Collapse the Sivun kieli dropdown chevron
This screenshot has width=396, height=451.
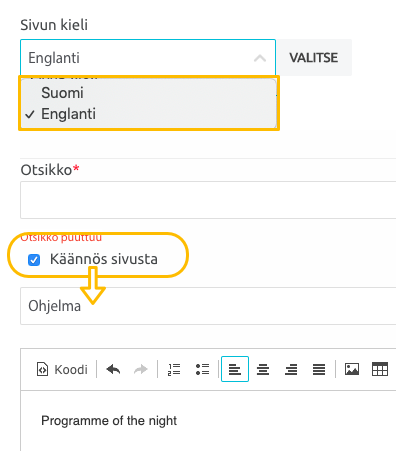pyautogui.click(x=260, y=58)
